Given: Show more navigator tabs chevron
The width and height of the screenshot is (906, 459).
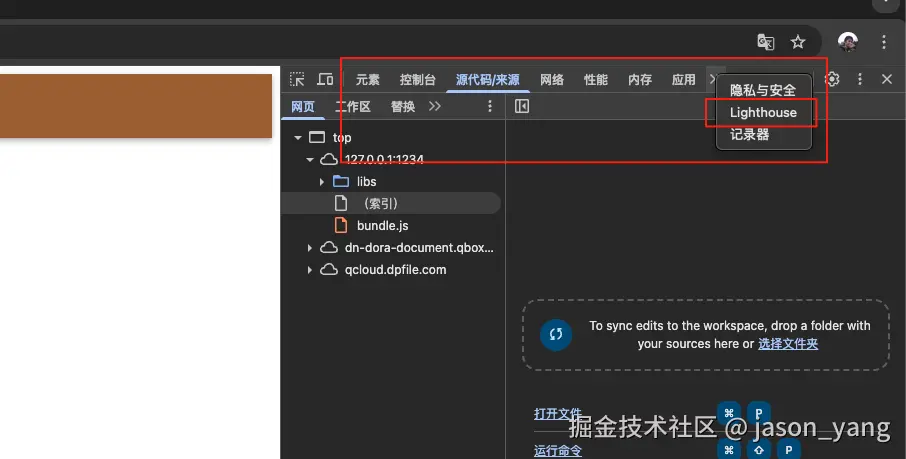Looking at the screenshot, I should click(435, 106).
